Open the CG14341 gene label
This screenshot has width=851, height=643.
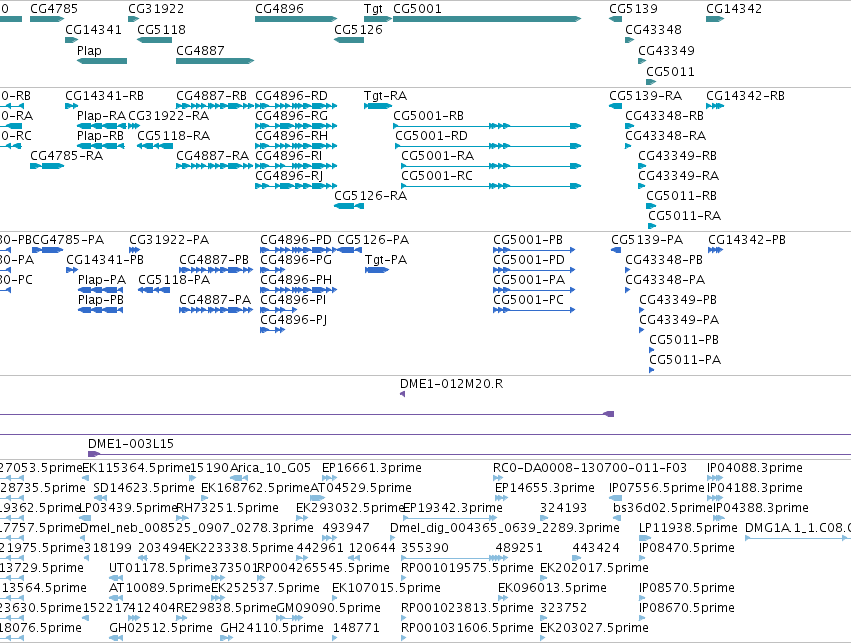point(93,29)
